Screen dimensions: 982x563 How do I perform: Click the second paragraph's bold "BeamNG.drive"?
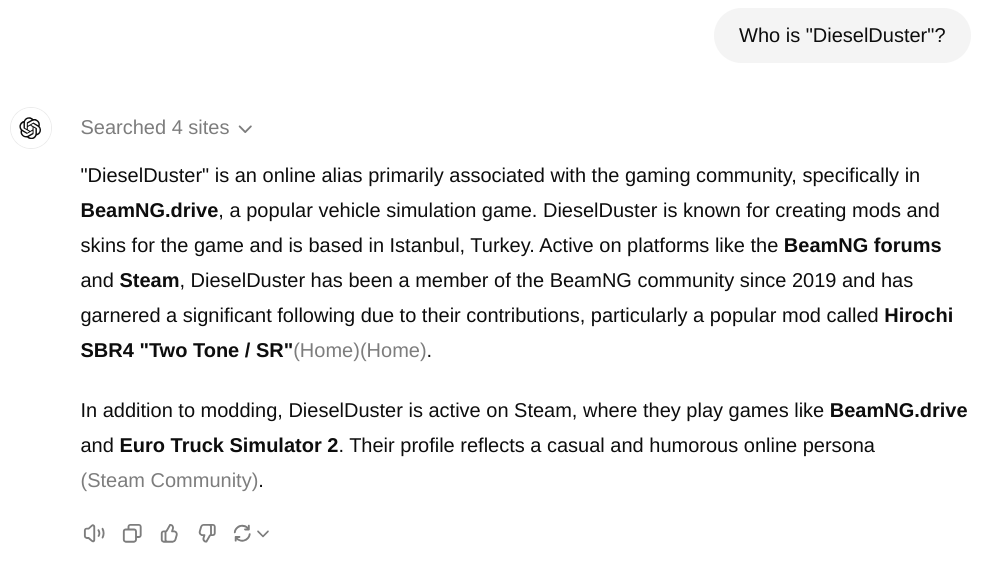[898, 411]
